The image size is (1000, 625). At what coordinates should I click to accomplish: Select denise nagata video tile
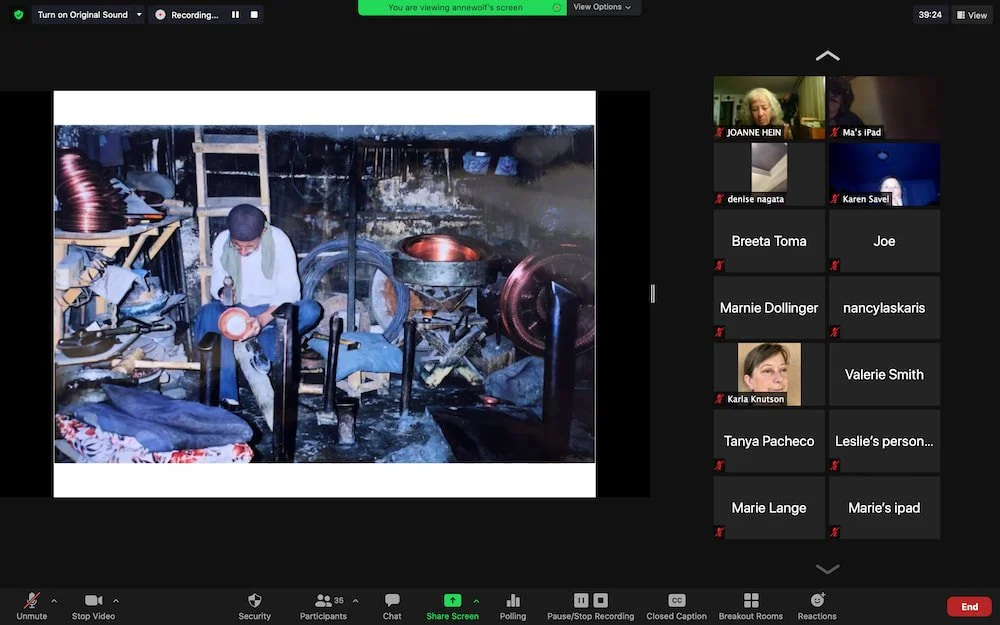pos(769,174)
